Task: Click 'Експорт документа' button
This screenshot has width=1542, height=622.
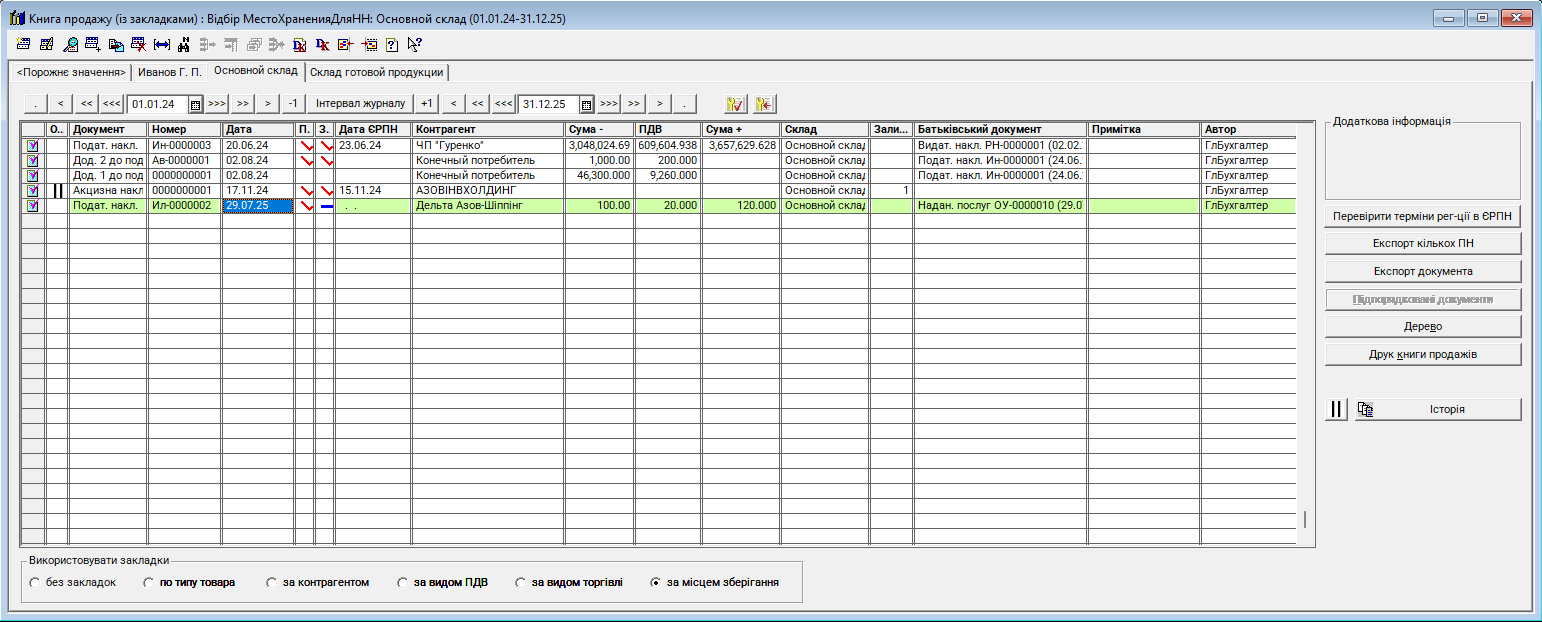Action: pyautogui.click(x=1422, y=271)
